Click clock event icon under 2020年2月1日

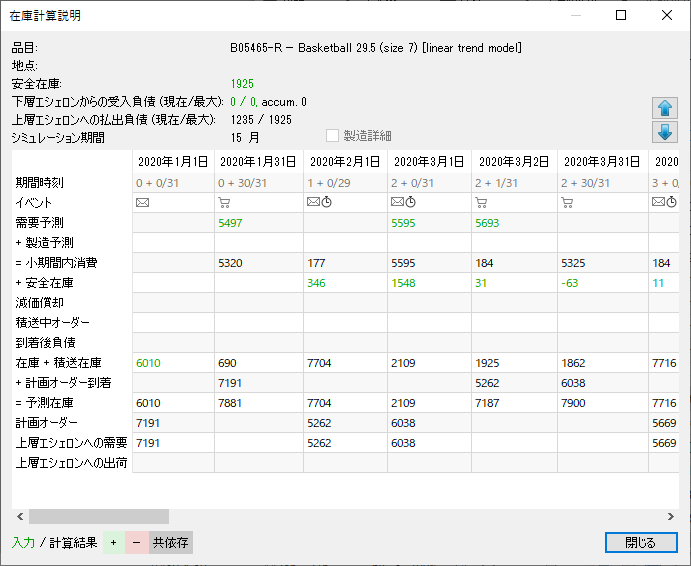pos(325,202)
